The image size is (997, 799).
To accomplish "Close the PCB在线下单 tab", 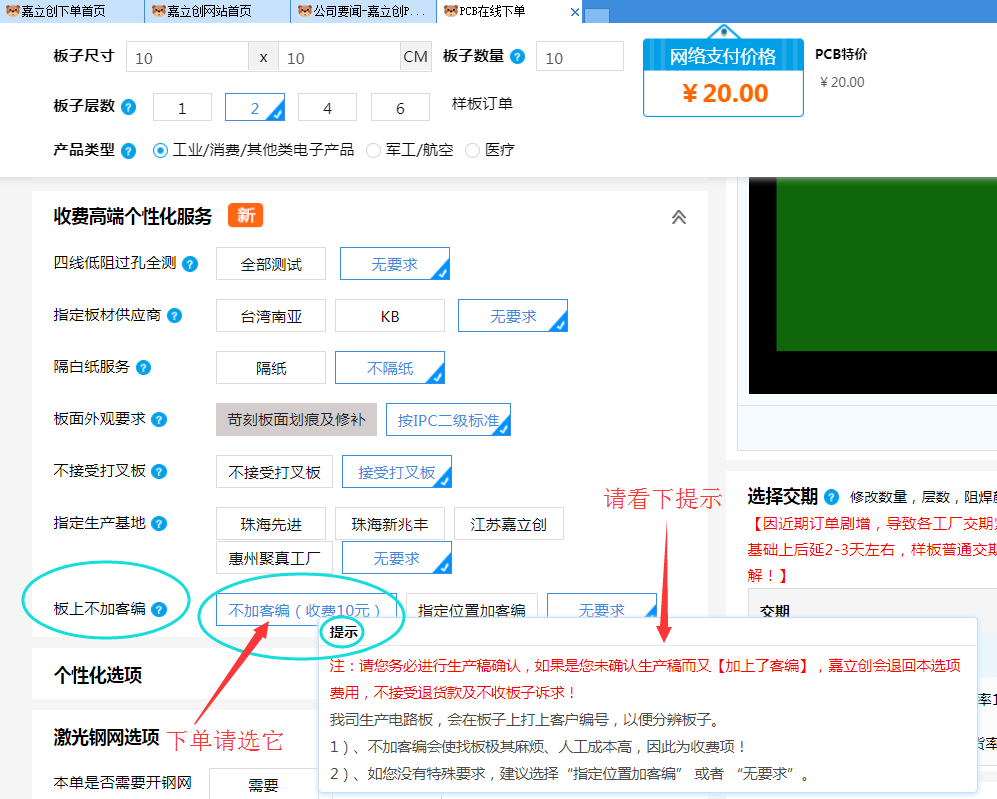I will (x=575, y=13).
